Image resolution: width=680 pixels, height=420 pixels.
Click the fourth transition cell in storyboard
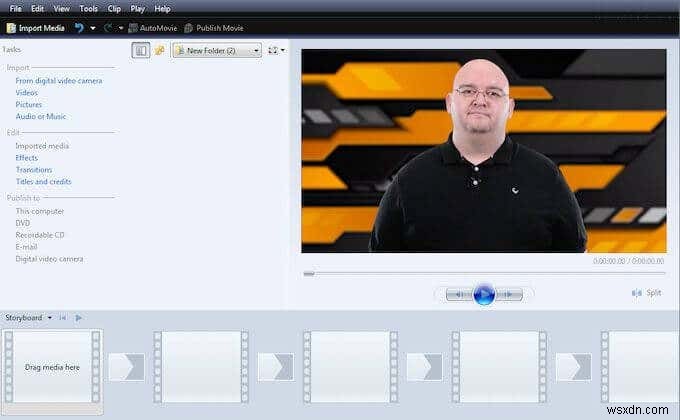pyautogui.click(x=574, y=367)
